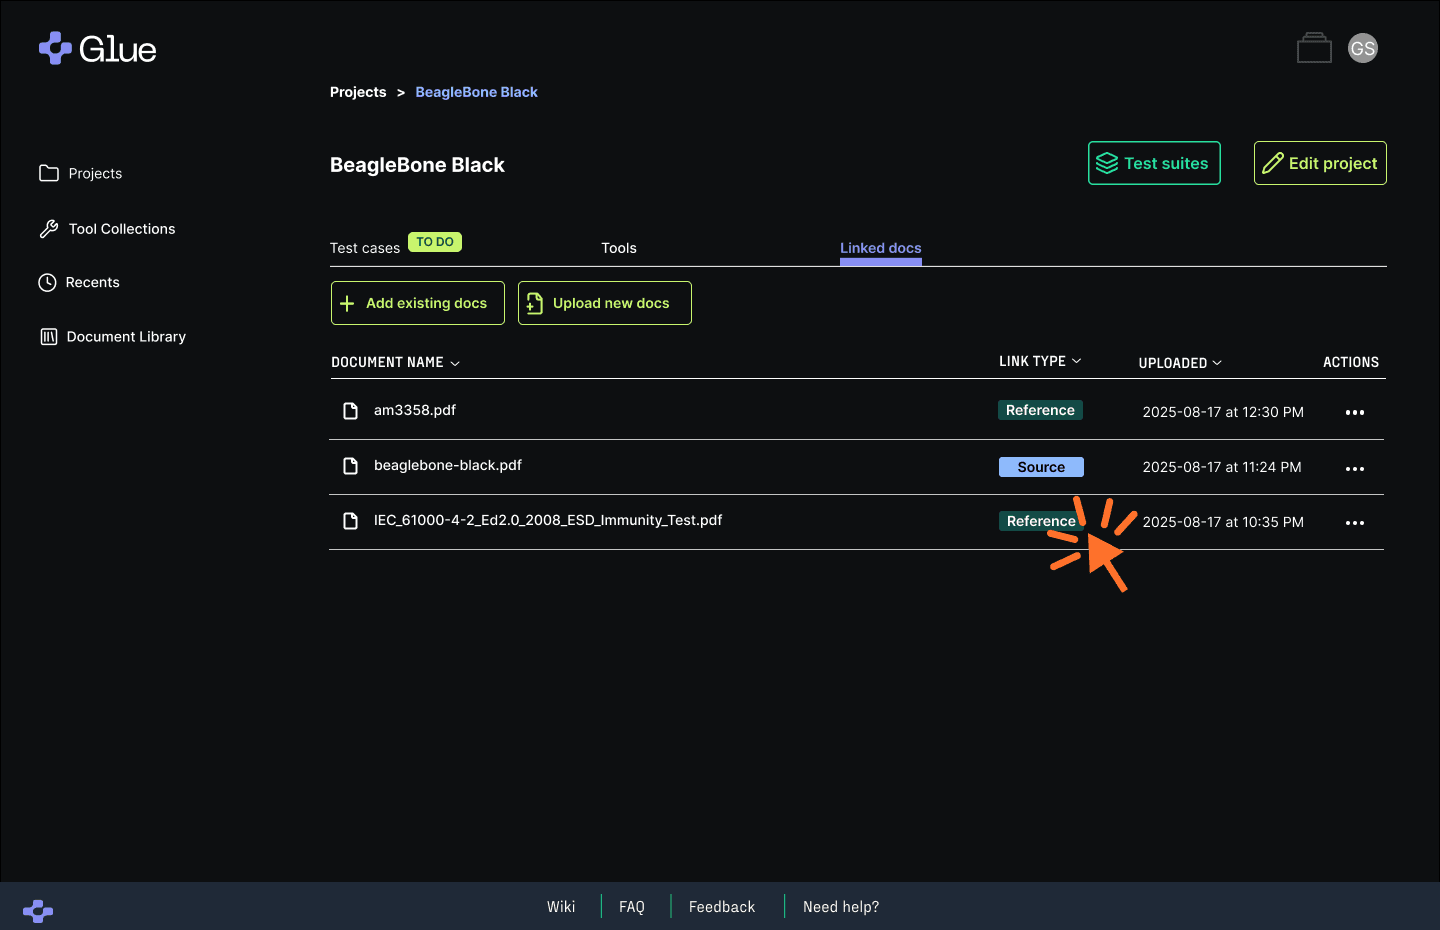Click Add existing docs button

click(418, 303)
